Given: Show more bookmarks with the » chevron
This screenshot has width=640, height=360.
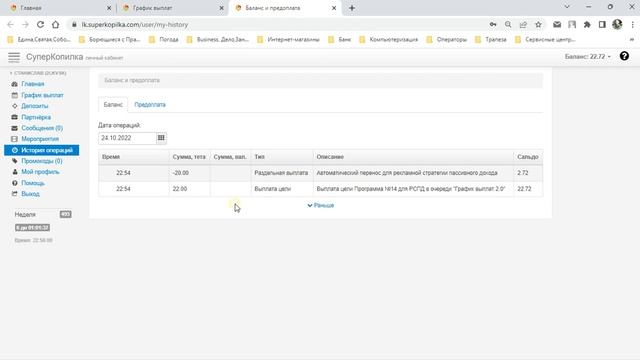Looking at the screenshot, I should [x=632, y=40].
